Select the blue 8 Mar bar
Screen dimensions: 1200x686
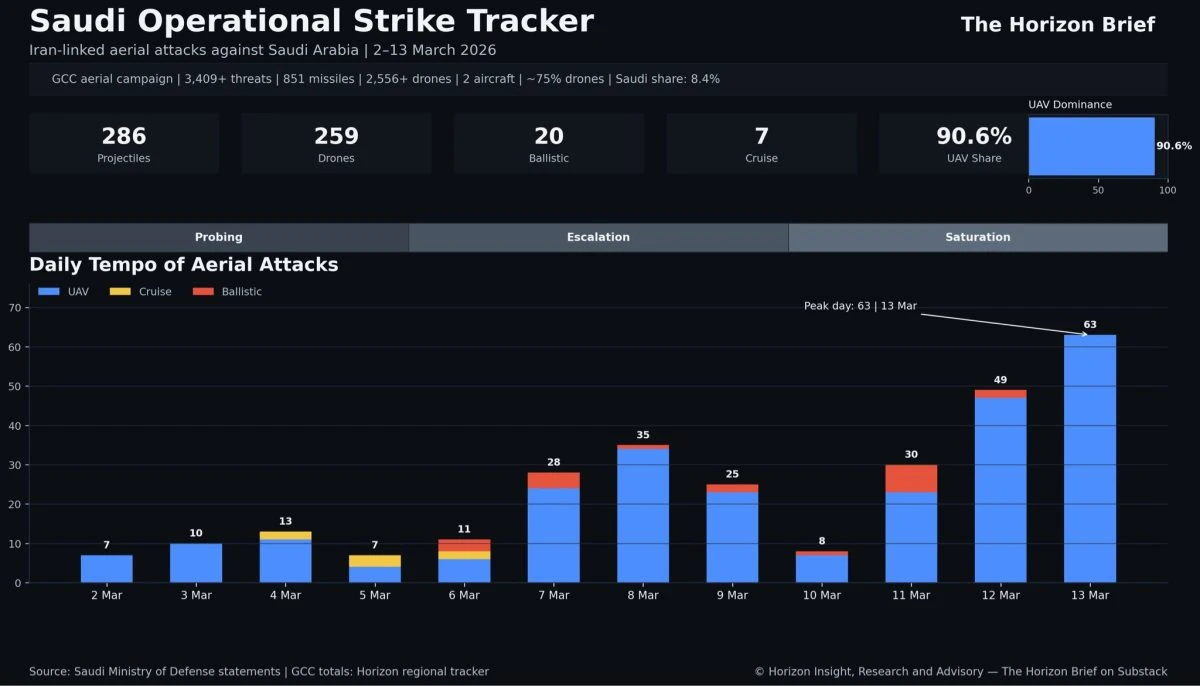[x=643, y=516]
